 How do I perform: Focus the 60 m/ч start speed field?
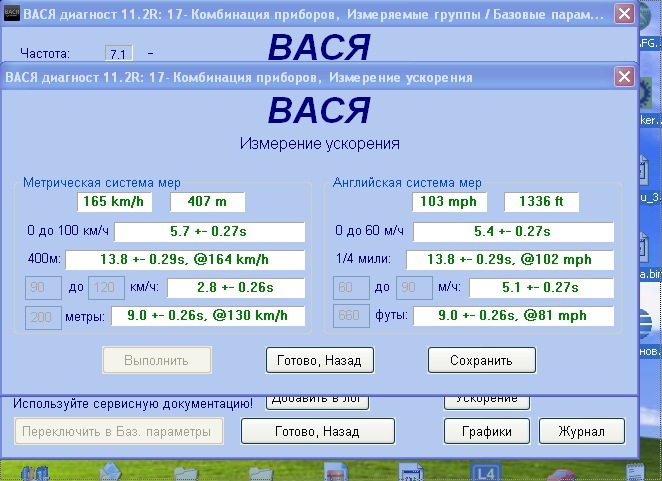(351, 288)
